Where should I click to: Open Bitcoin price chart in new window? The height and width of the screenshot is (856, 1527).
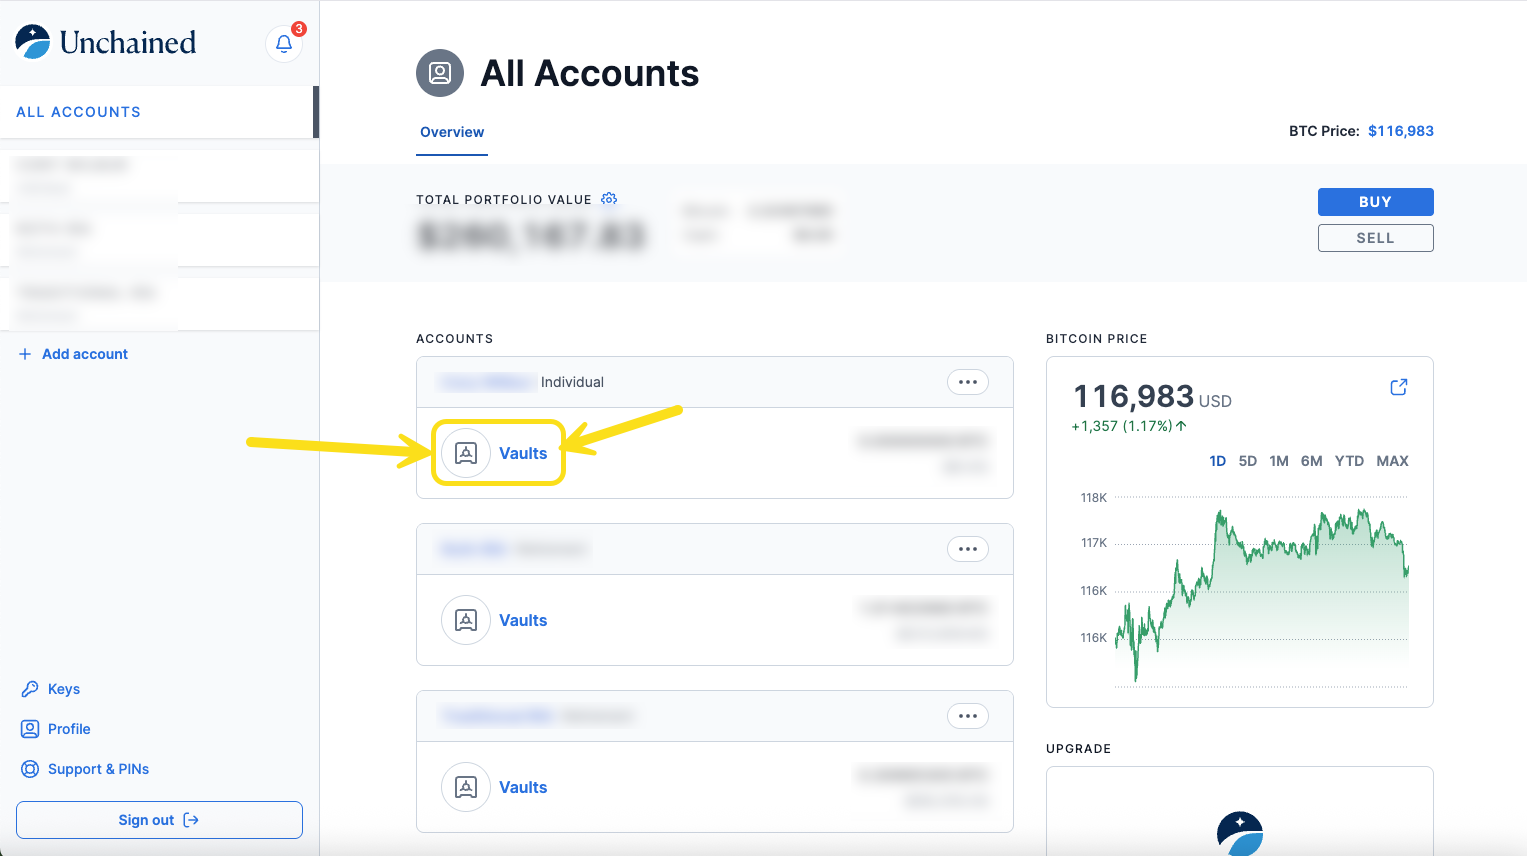(1398, 387)
